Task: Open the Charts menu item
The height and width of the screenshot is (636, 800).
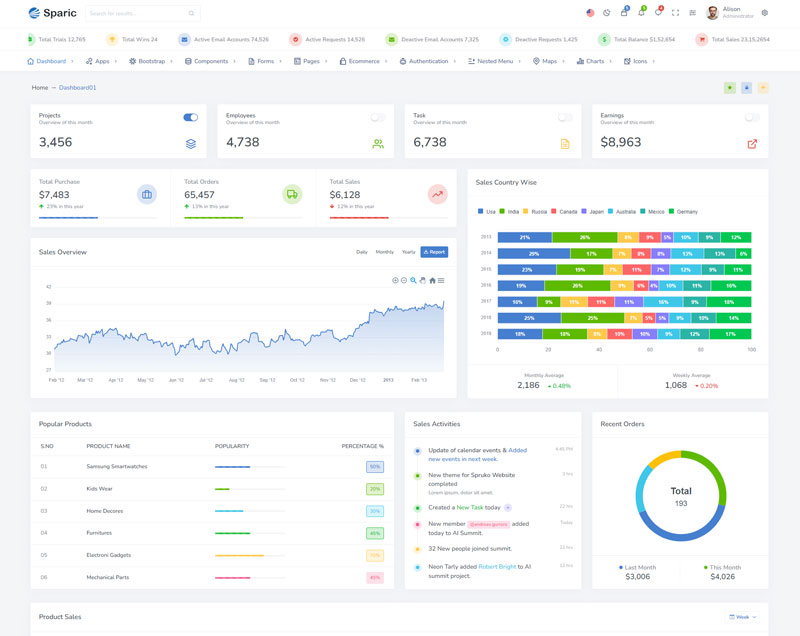Action: [x=593, y=61]
